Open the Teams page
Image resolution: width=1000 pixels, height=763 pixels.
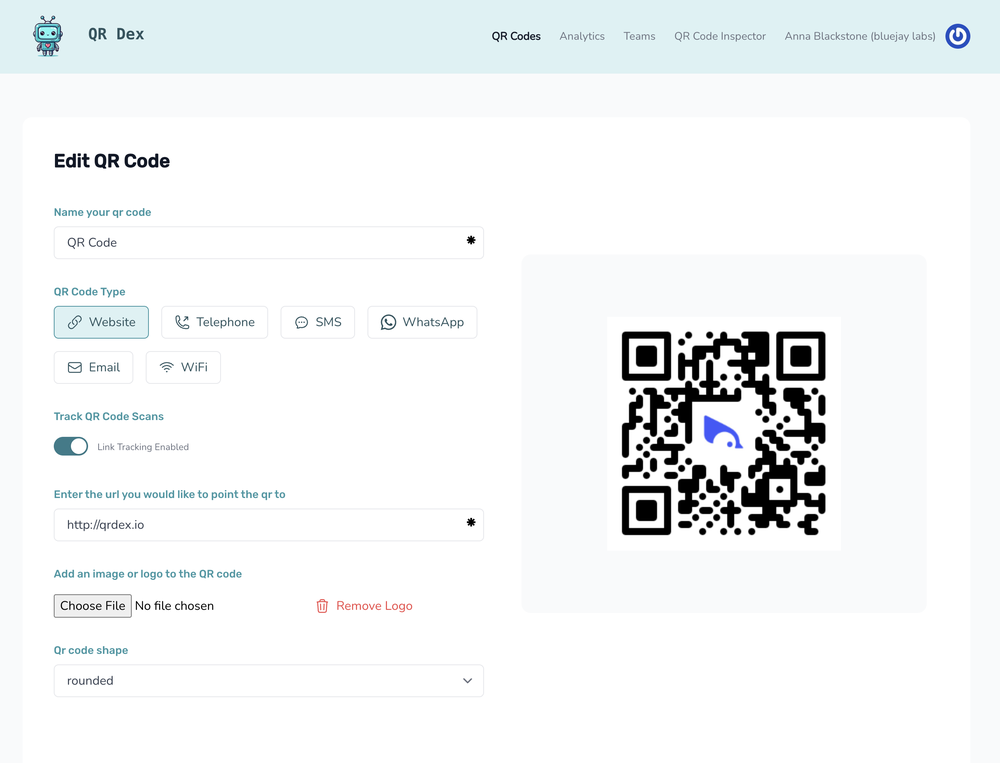639,36
